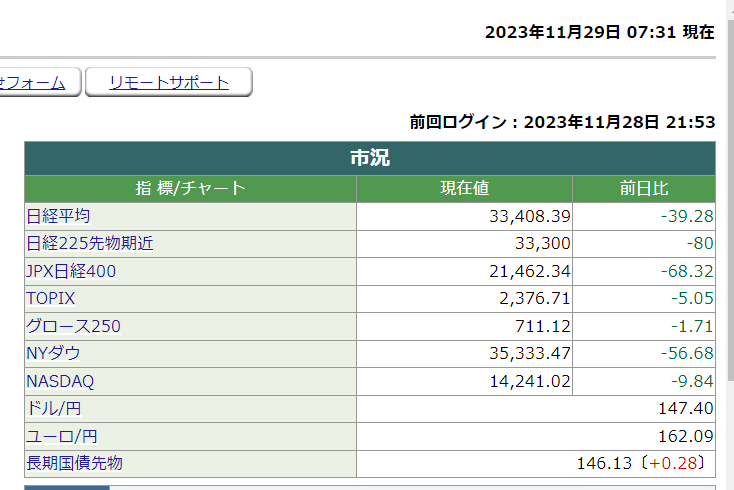View the グロース250 index link

[x=73, y=326]
